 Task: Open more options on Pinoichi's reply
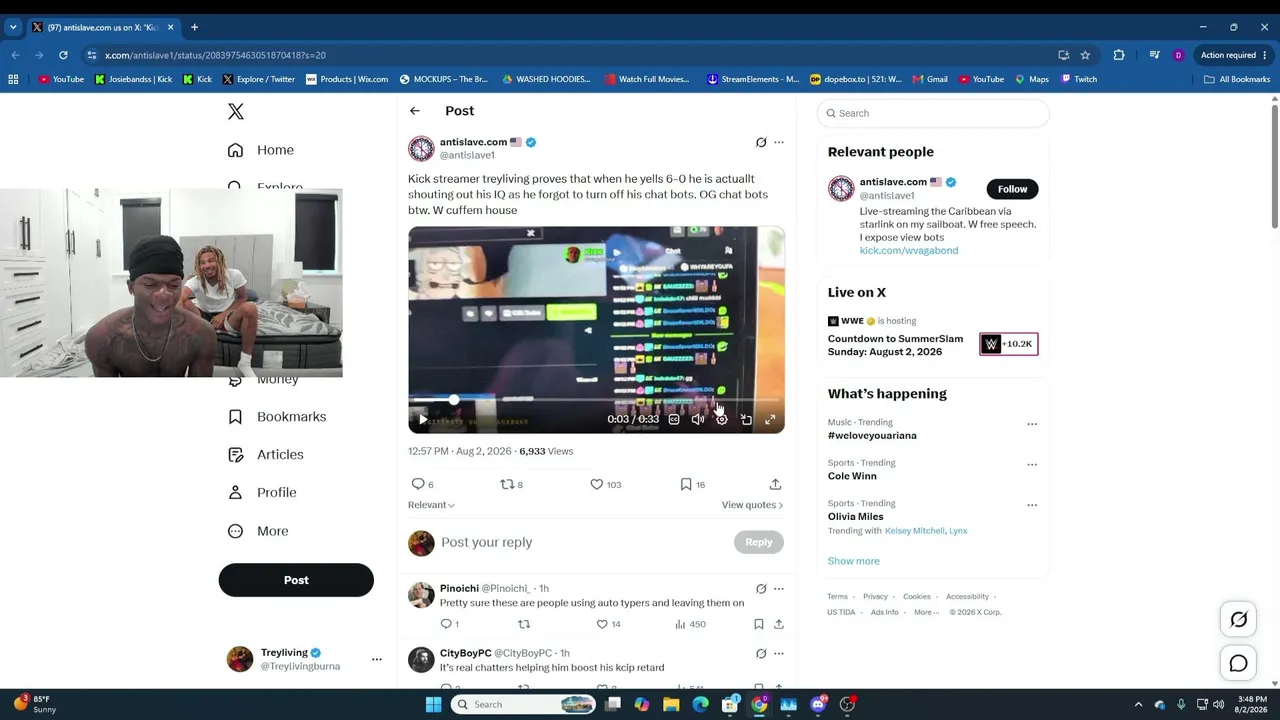click(x=779, y=588)
